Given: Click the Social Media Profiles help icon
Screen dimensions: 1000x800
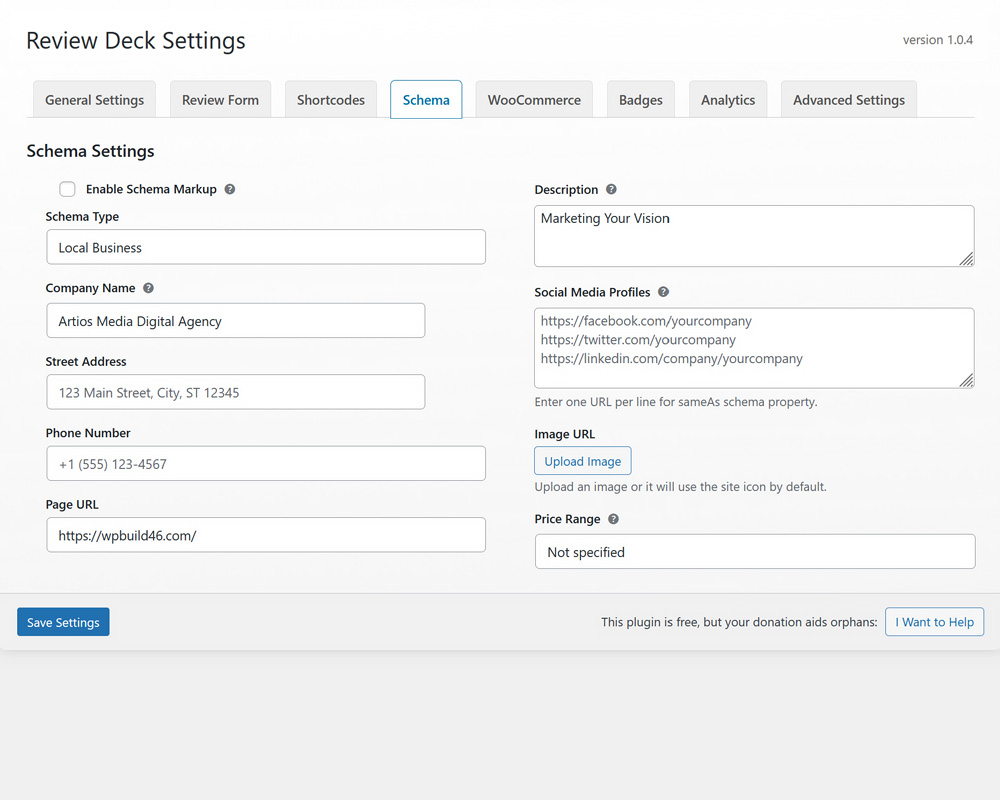Looking at the screenshot, I should coord(663,292).
